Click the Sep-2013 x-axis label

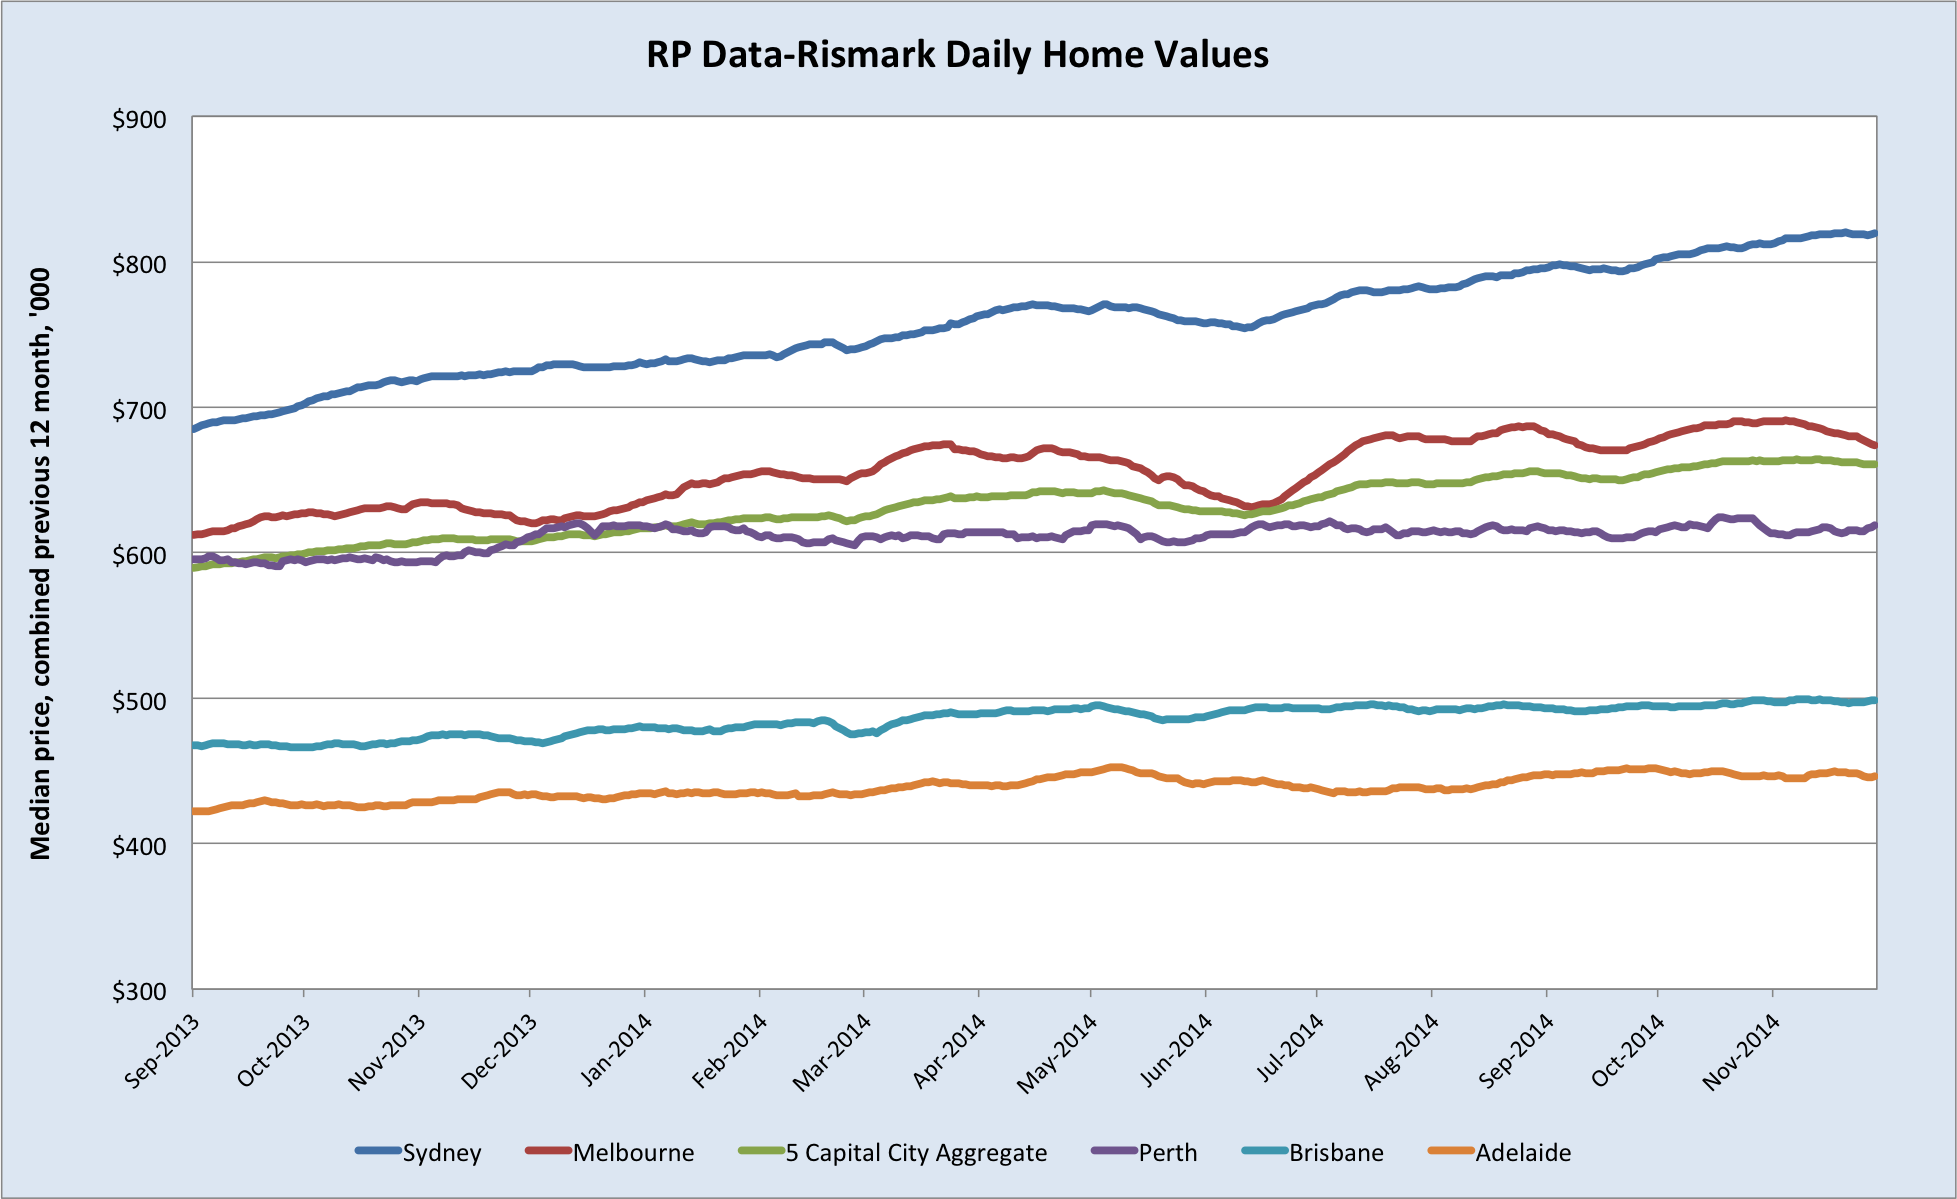(162, 1050)
